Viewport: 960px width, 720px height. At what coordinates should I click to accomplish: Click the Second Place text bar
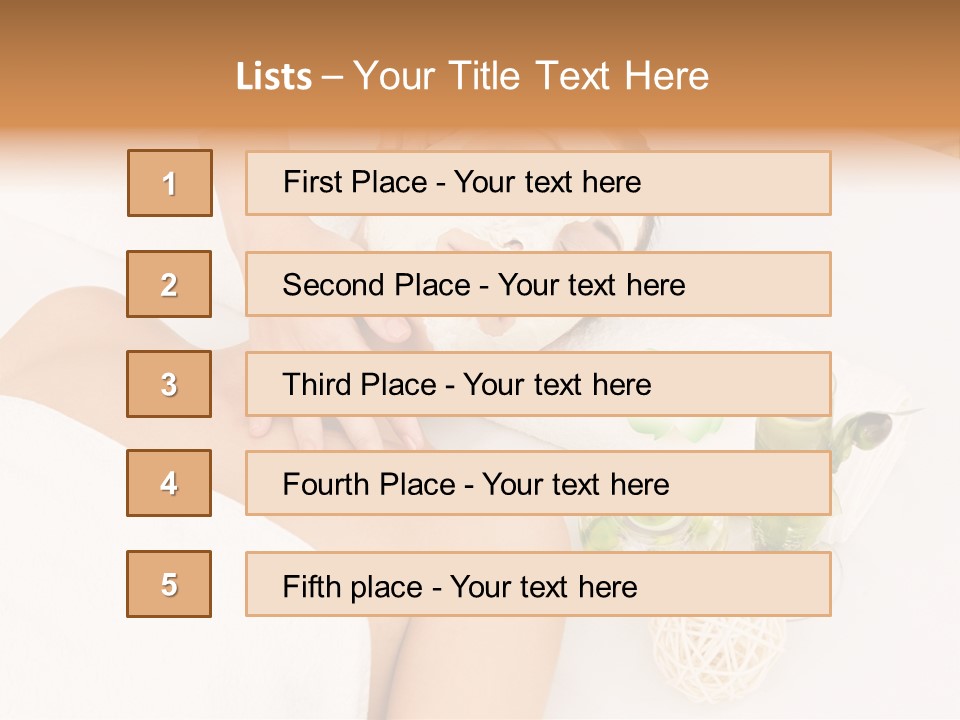tap(538, 284)
